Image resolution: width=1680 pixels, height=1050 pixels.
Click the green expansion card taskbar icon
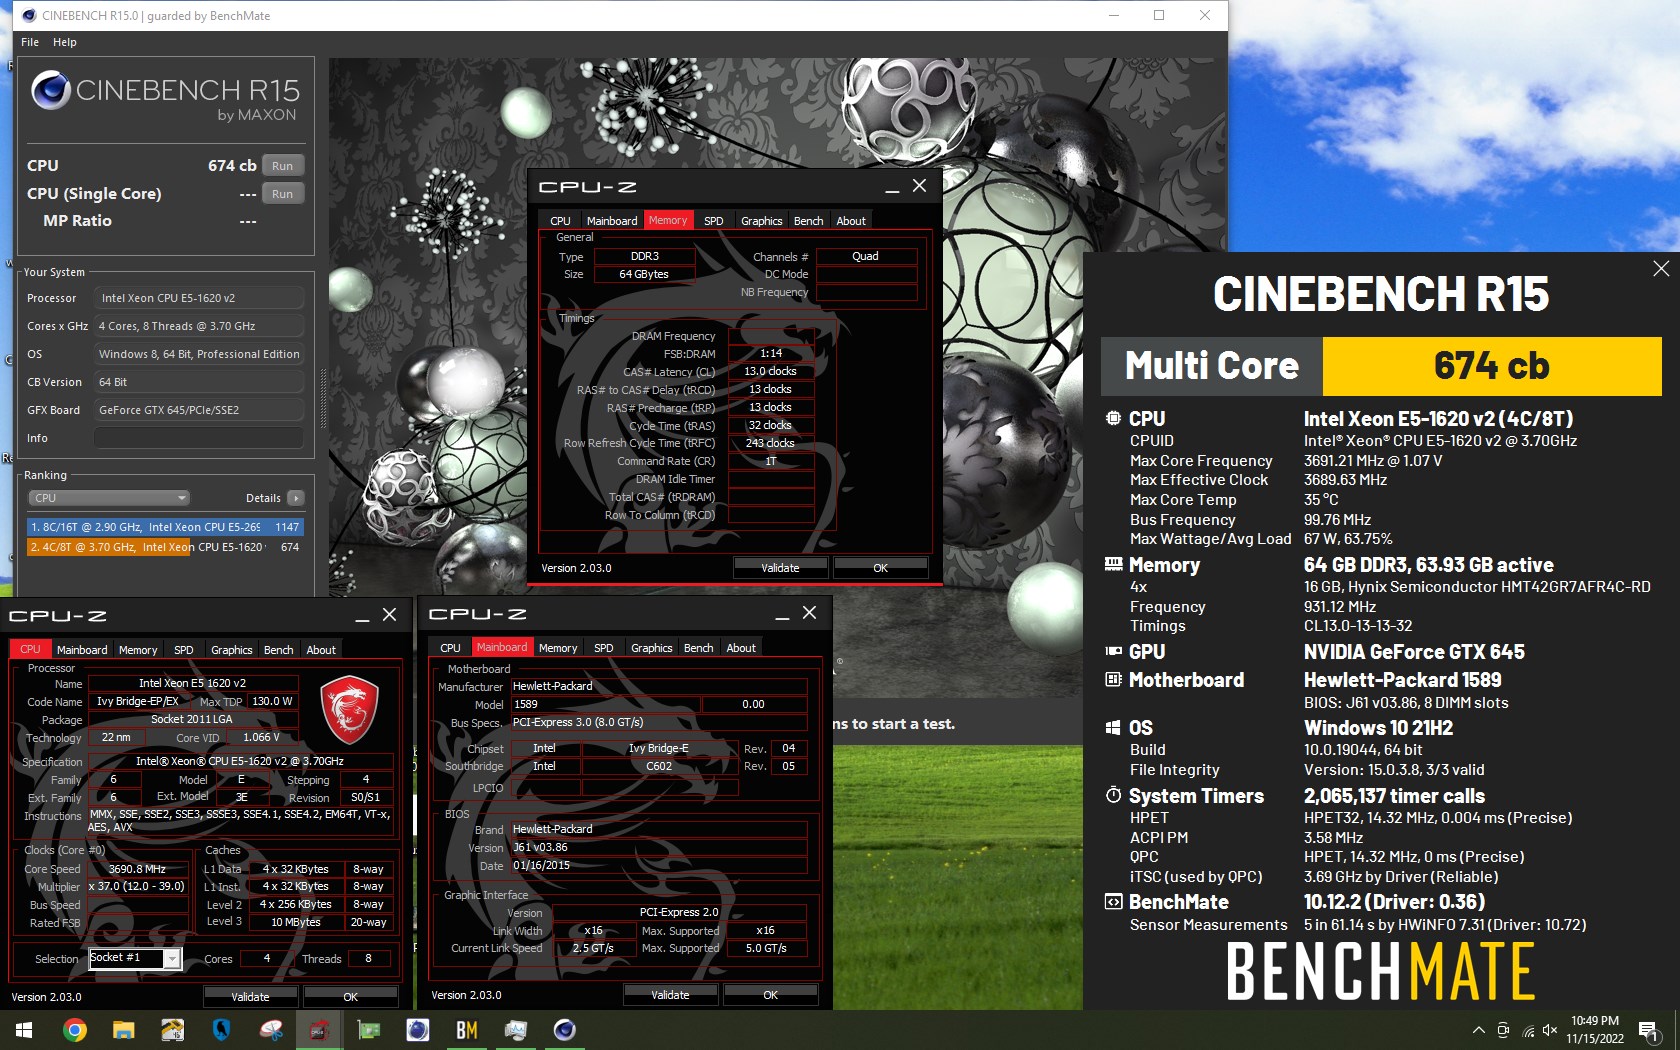(369, 1029)
